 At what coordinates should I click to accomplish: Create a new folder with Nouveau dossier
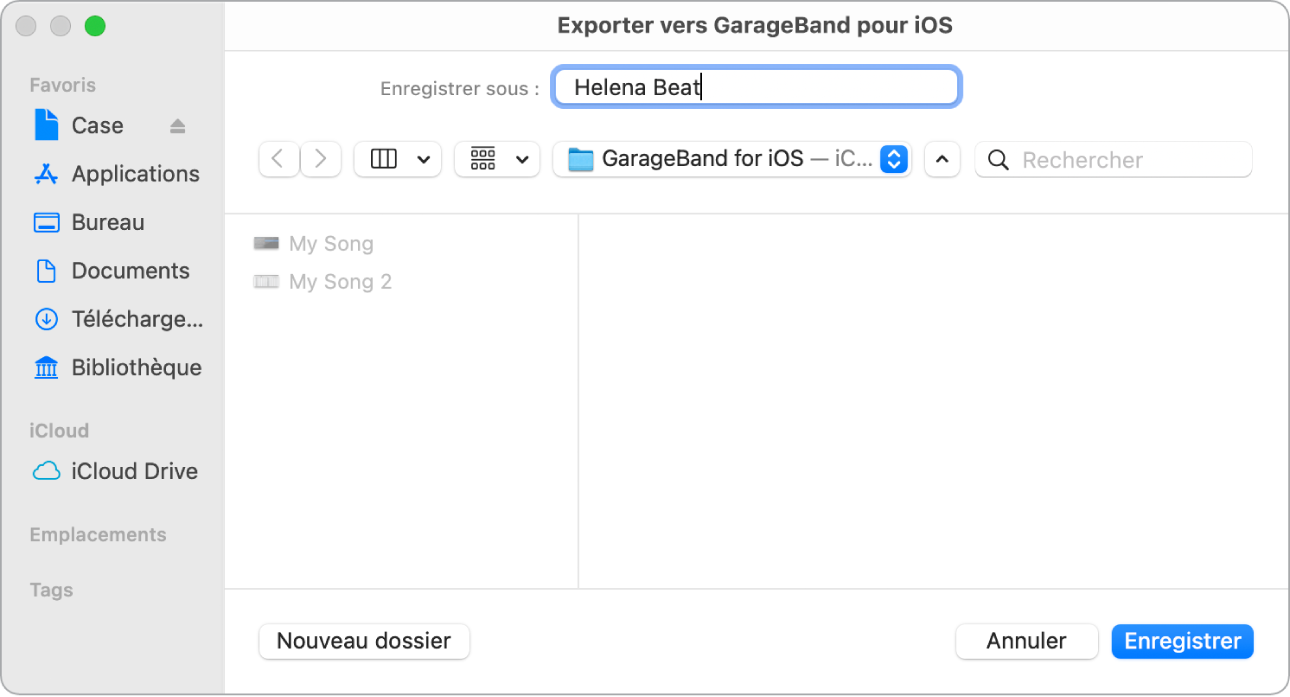point(364,641)
